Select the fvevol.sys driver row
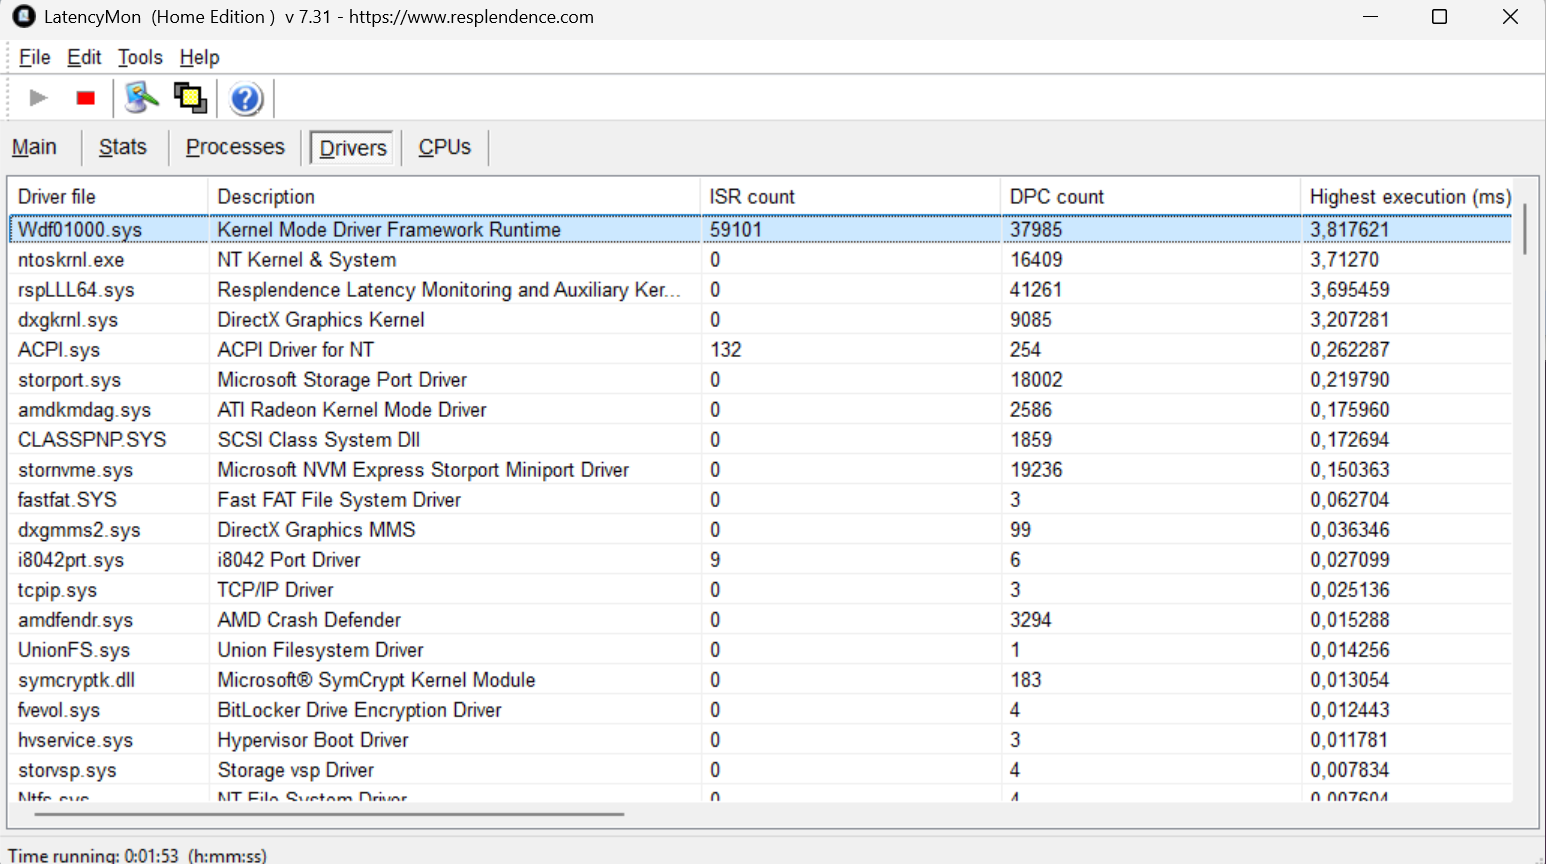Image resolution: width=1546 pixels, height=864 pixels. pyautogui.click(x=760, y=710)
